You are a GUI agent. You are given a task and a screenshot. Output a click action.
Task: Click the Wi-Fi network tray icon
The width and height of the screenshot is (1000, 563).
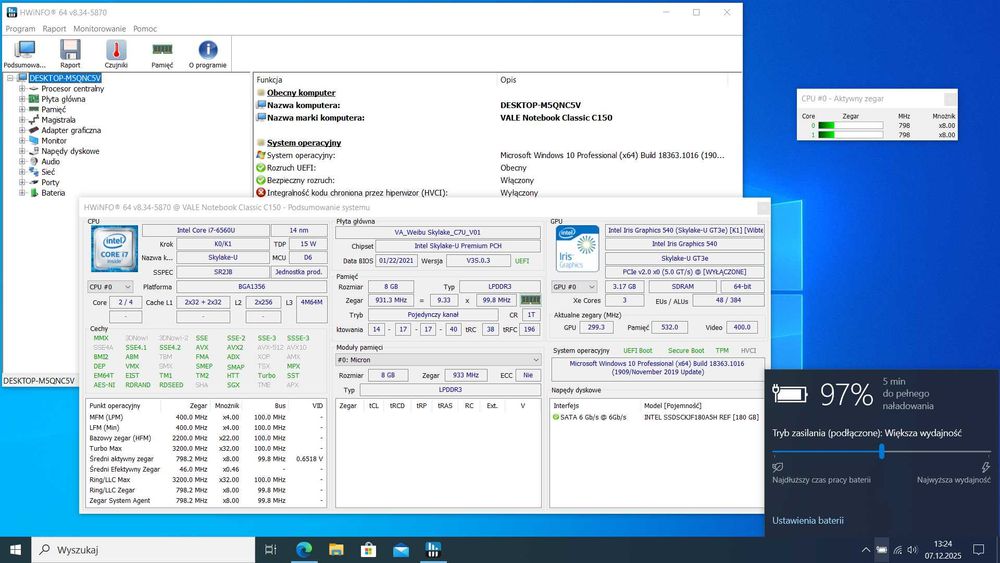point(897,550)
